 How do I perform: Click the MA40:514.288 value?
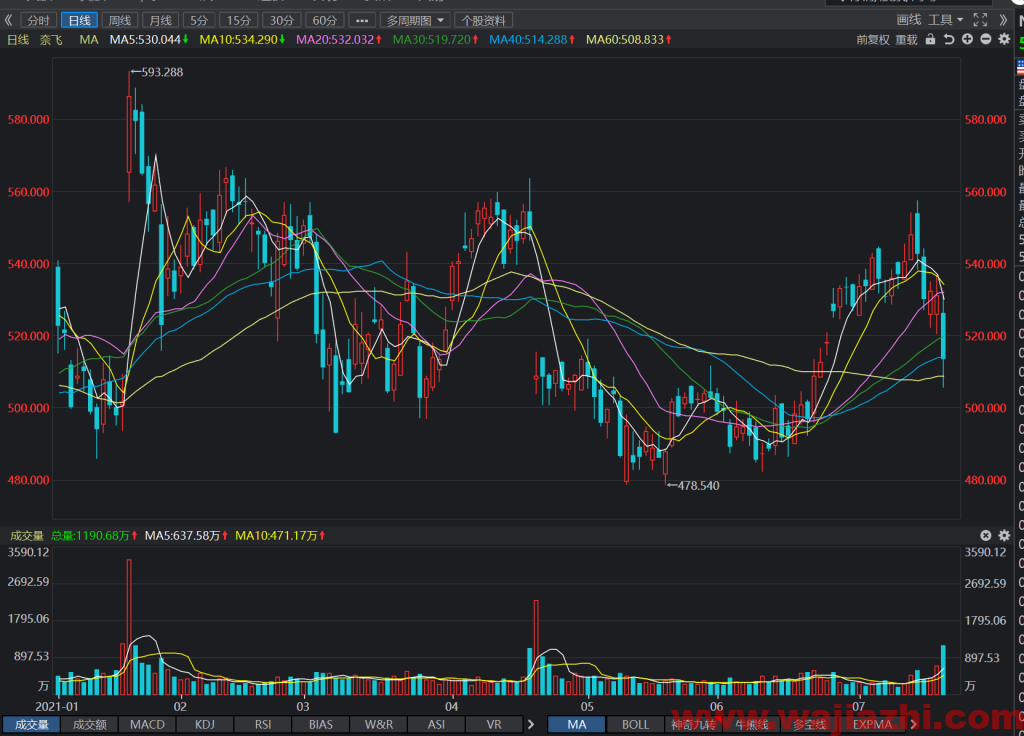tap(532, 40)
